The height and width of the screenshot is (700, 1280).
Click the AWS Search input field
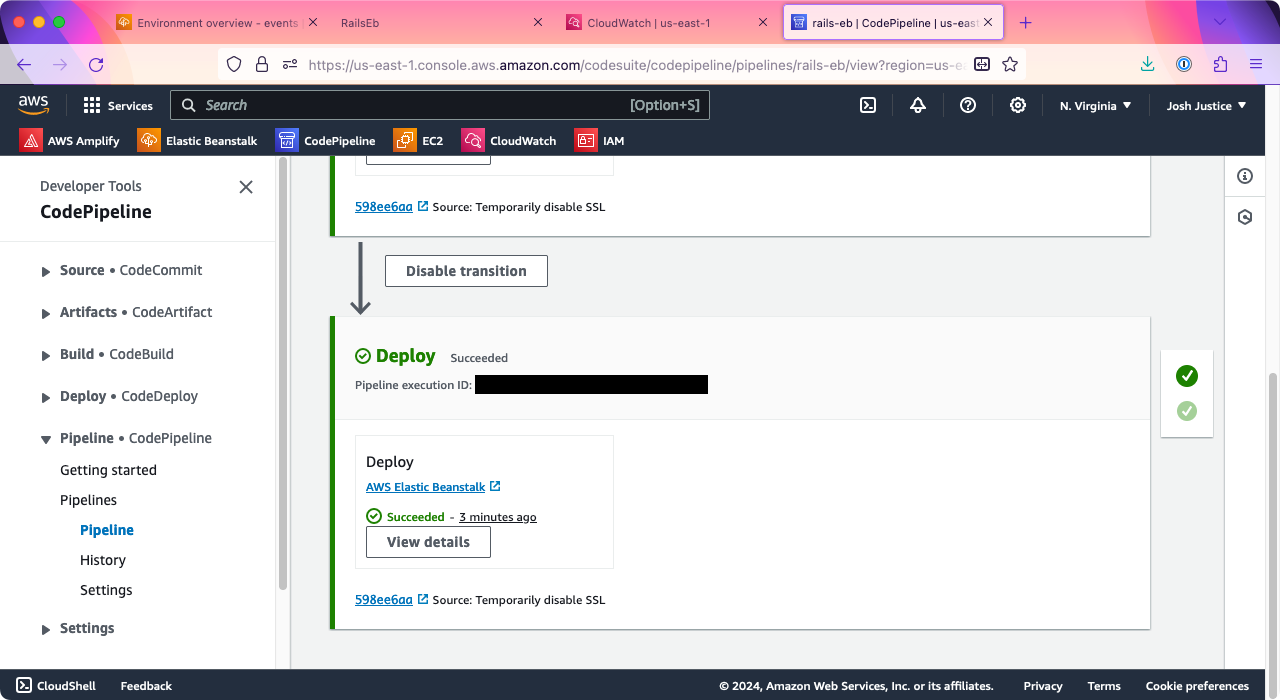tap(440, 105)
